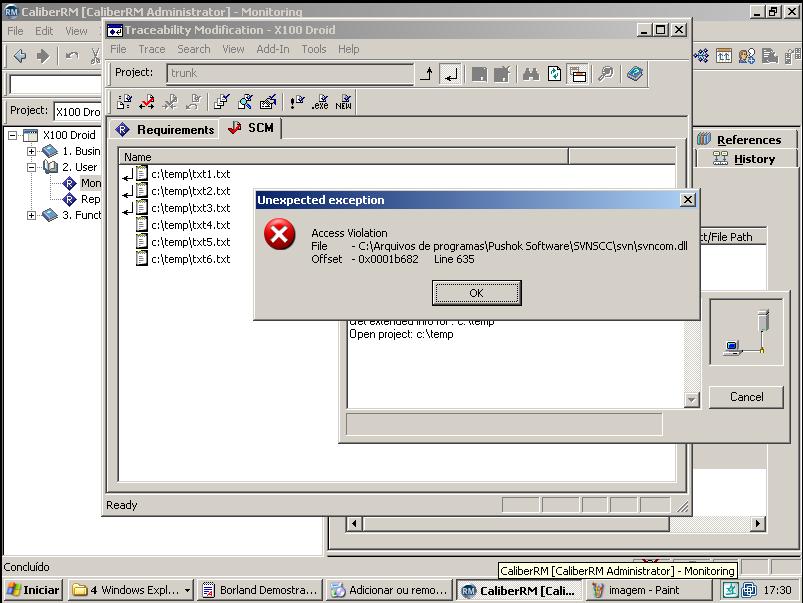Toggle the pressed return-arrow trace button
Image resolution: width=803 pixels, height=603 pixels.
451,74
